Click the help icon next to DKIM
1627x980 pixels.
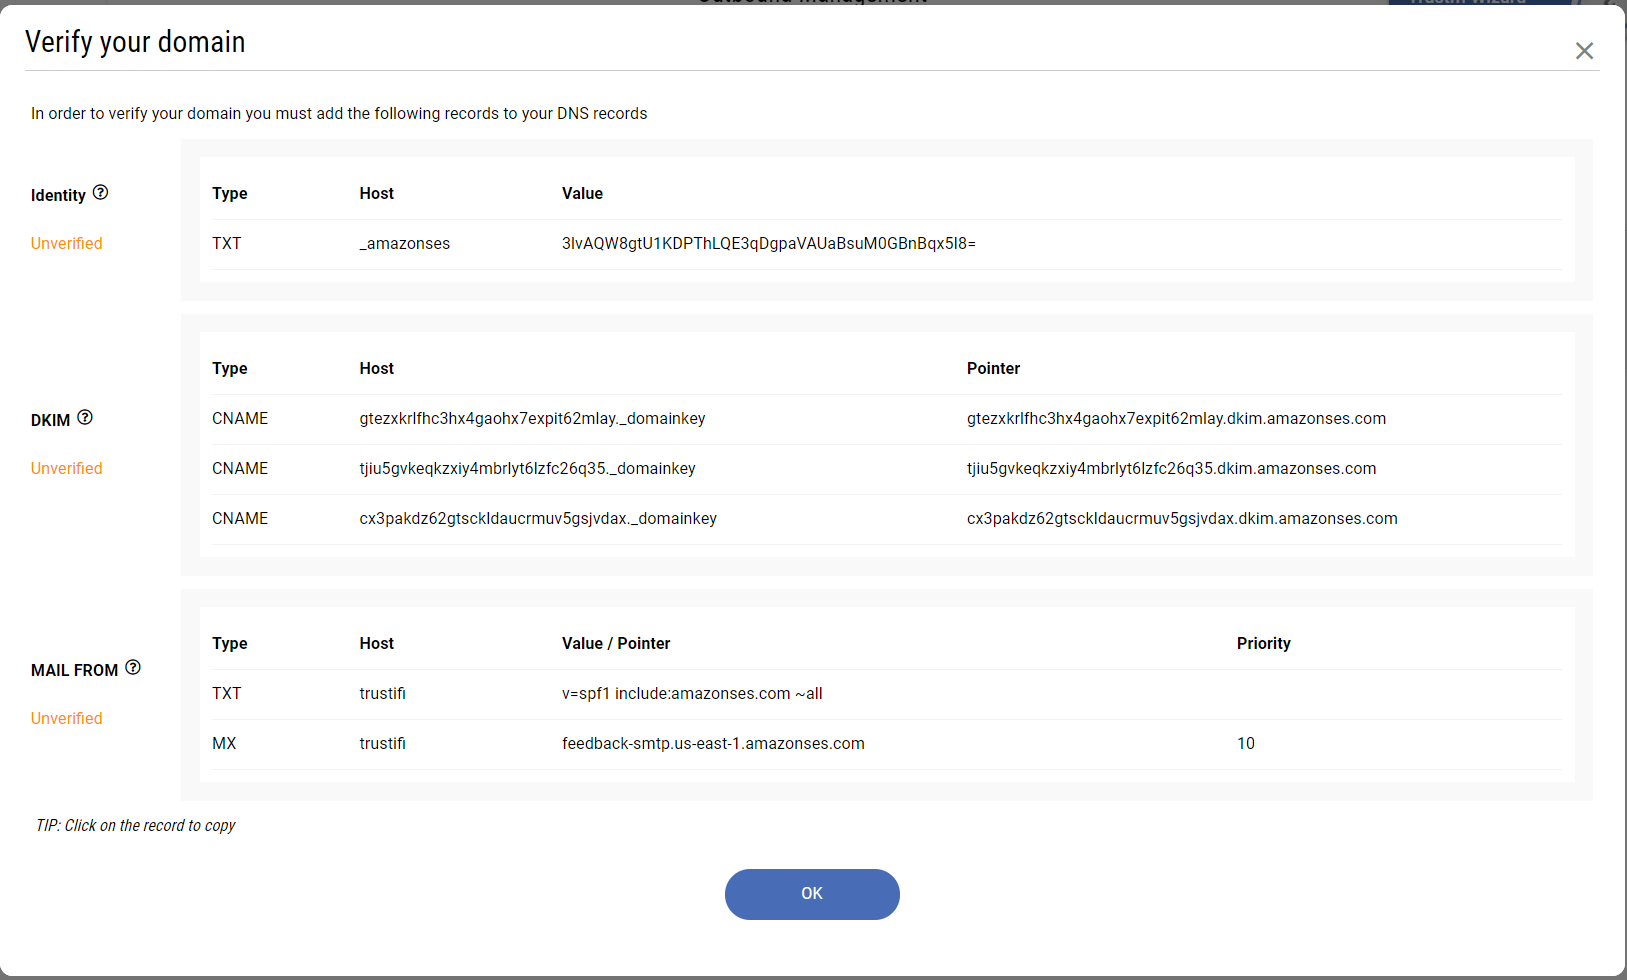pyautogui.click(x=85, y=417)
